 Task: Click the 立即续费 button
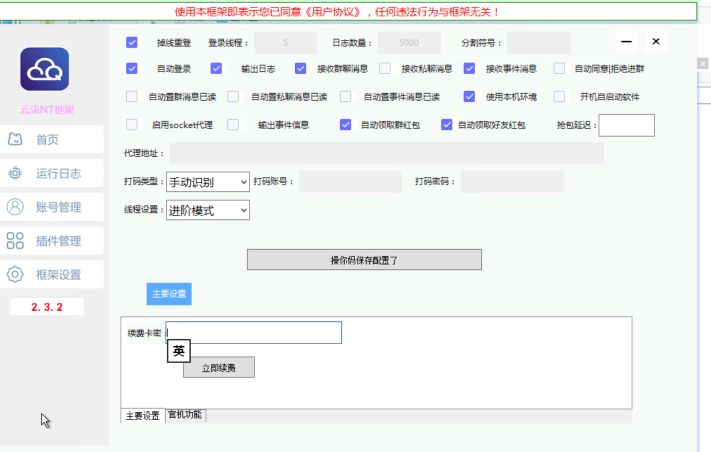point(218,368)
